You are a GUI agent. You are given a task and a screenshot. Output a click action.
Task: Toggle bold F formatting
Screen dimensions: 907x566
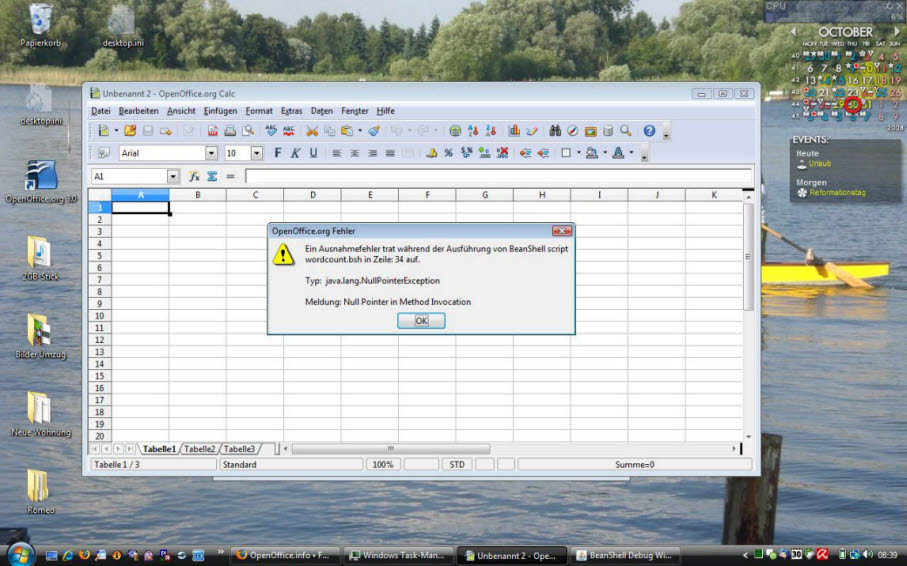278,153
